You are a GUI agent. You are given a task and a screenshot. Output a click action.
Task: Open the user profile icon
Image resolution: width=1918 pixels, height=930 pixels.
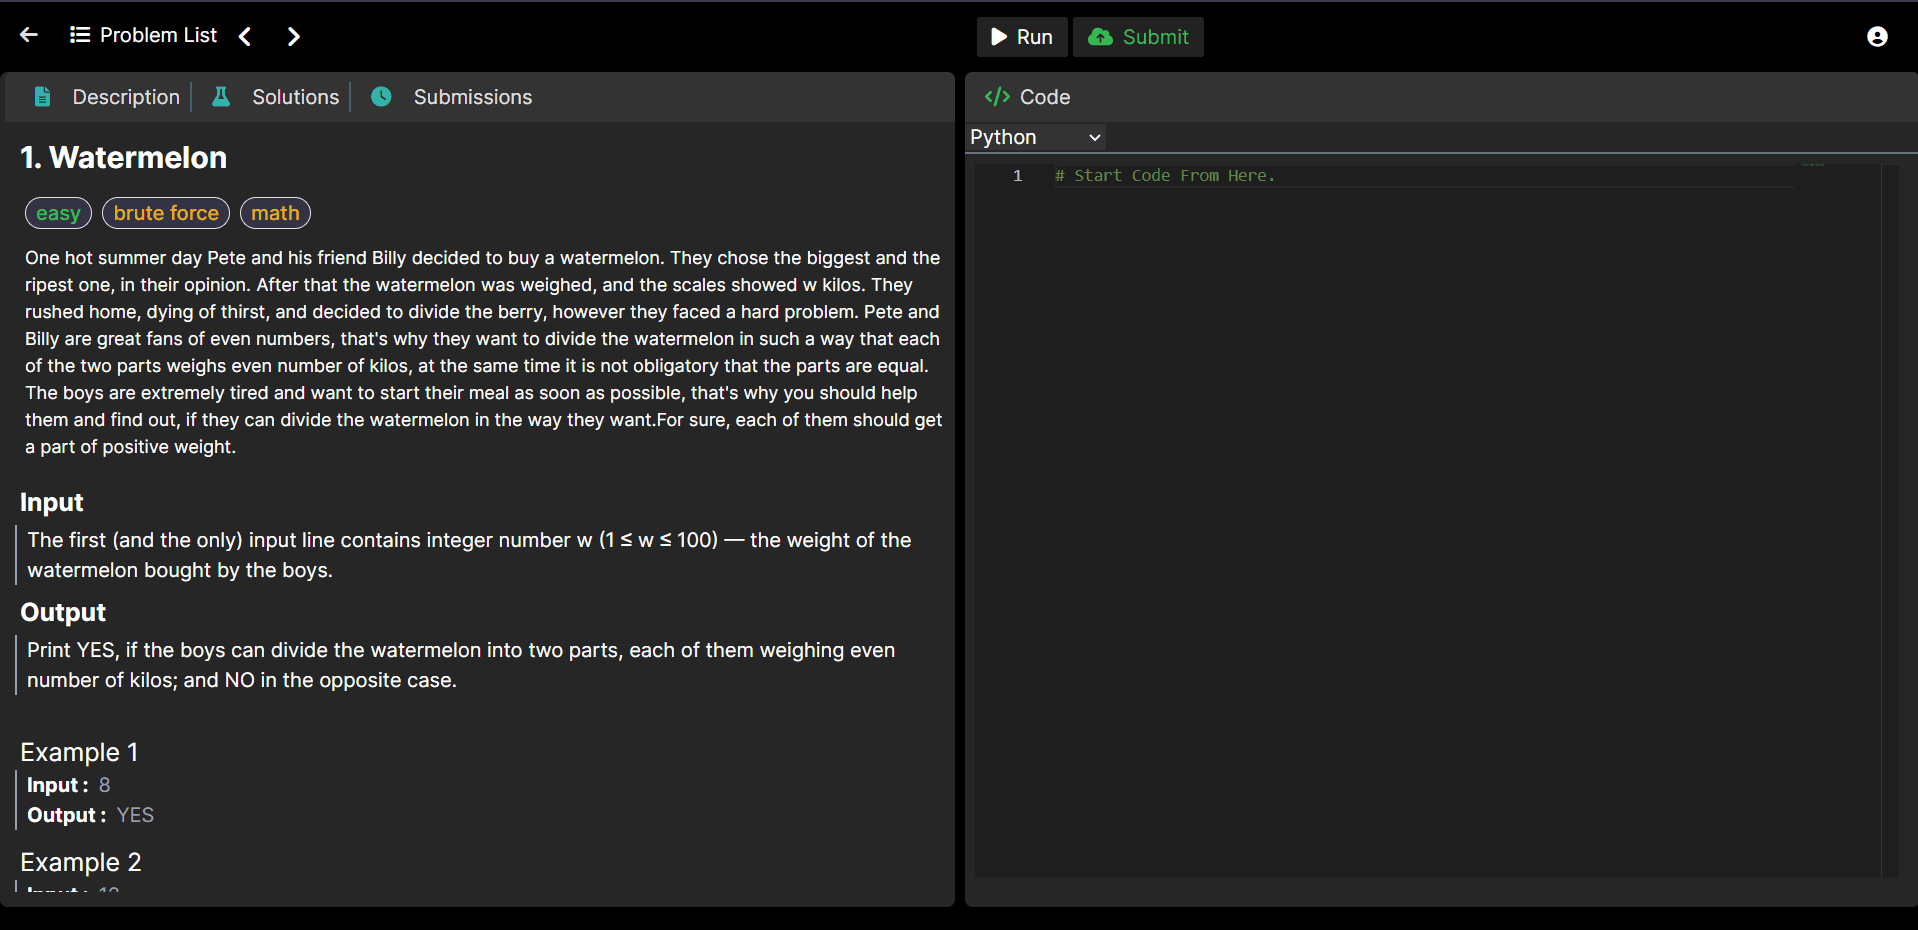(1877, 36)
